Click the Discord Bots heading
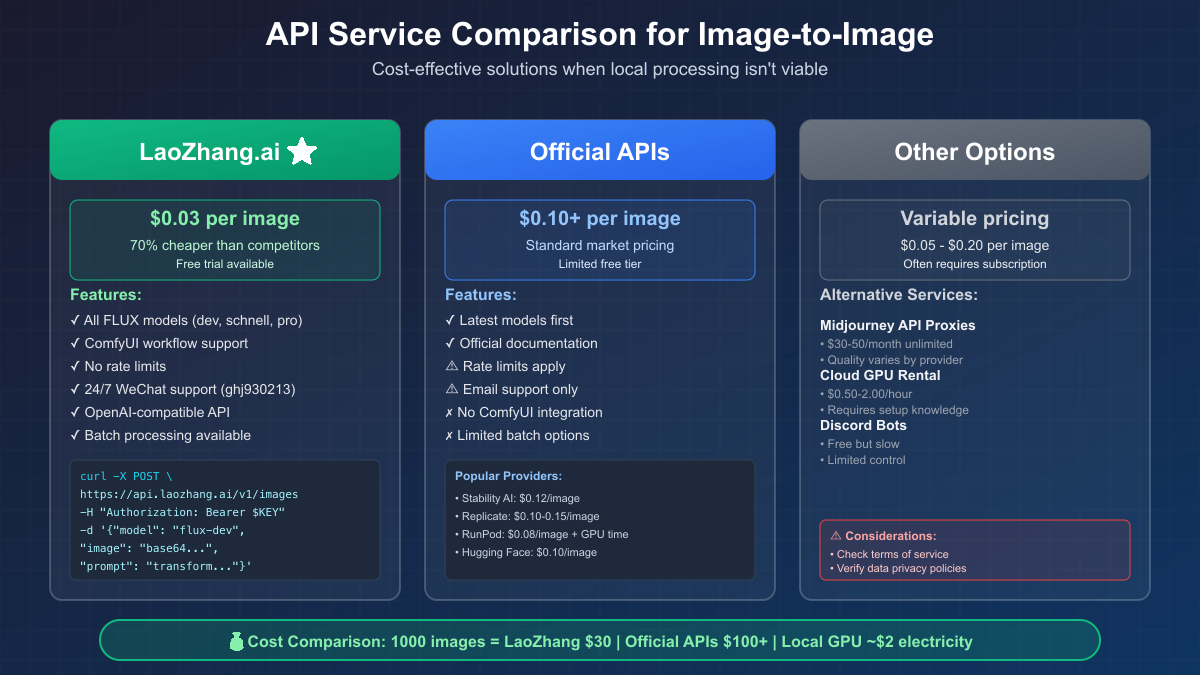Screen dimensions: 1200x675 [863, 425]
